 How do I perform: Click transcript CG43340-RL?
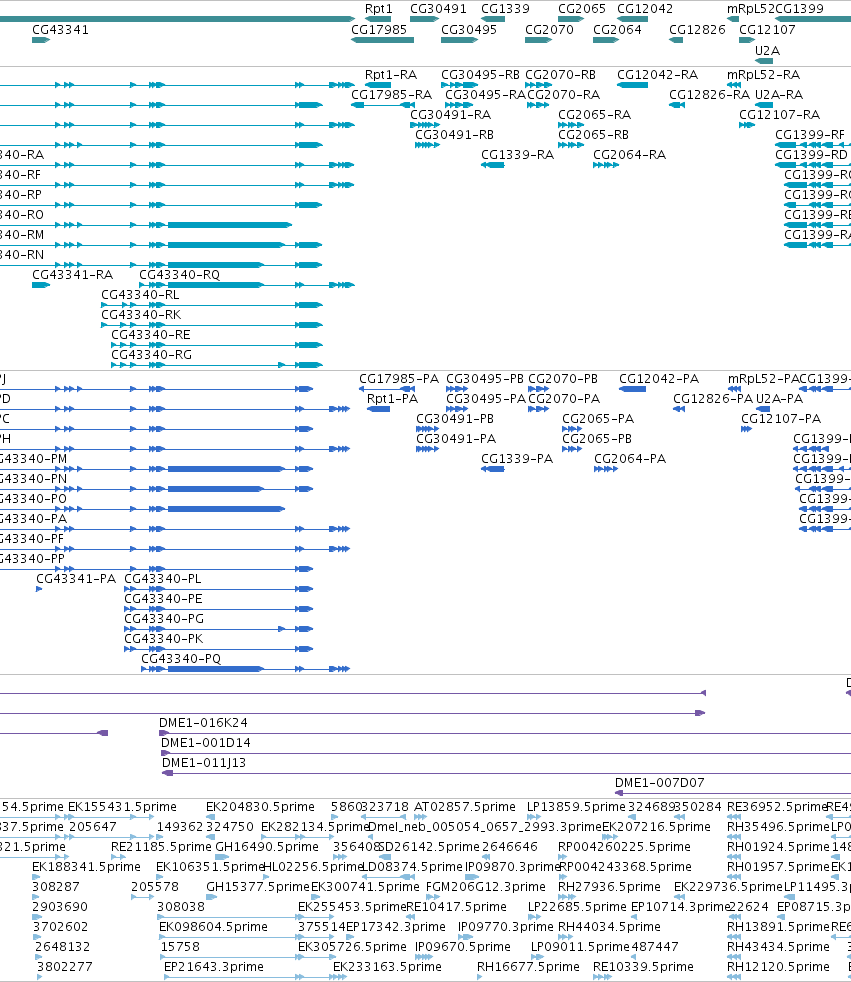pyautogui.click(x=140, y=295)
